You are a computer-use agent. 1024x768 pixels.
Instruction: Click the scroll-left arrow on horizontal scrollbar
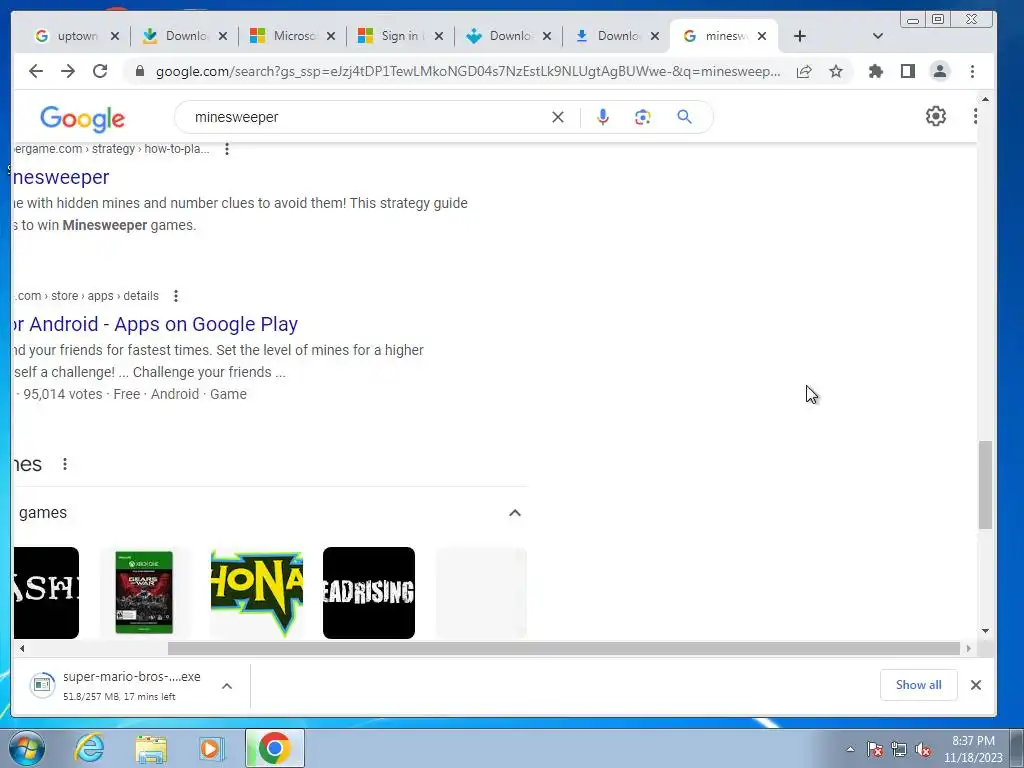(x=22, y=648)
